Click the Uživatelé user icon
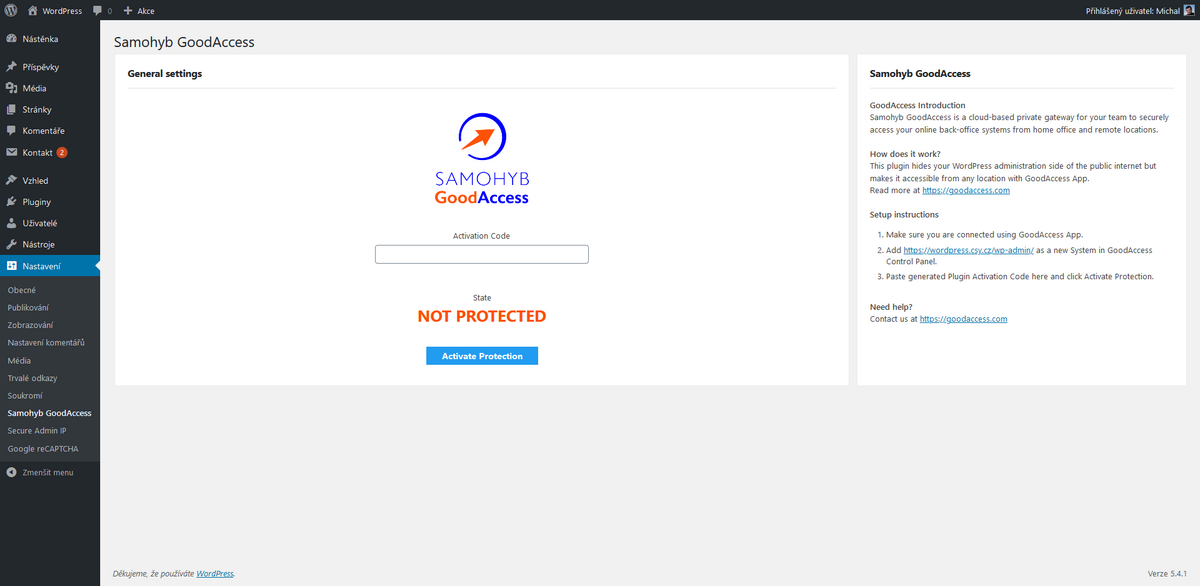This screenshot has width=1200, height=586. click(x=11, y=223)
